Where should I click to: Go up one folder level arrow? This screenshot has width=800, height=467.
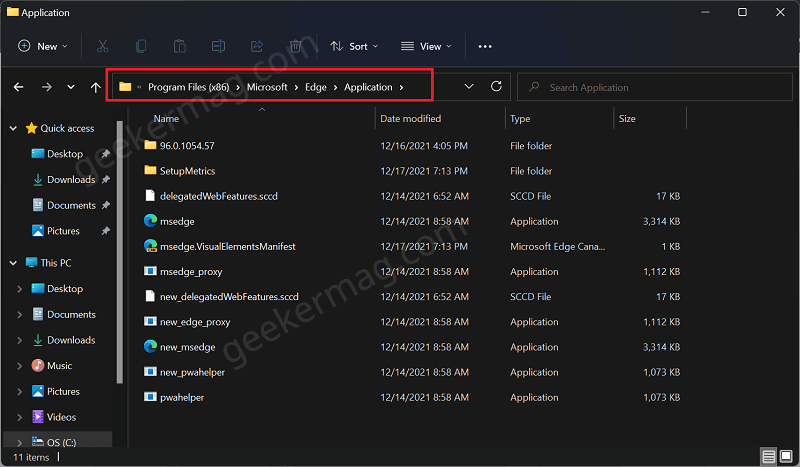(95, 87)
